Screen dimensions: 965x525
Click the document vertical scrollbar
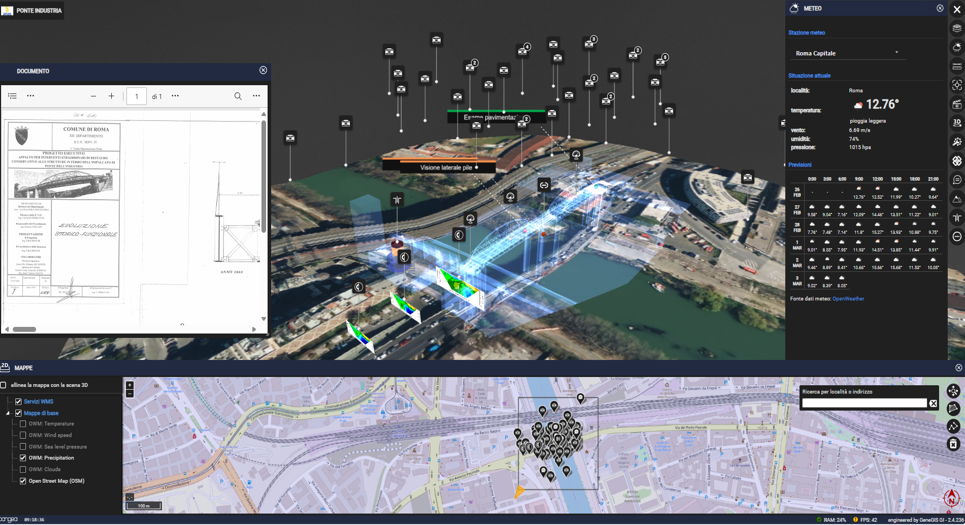[264, 180]
